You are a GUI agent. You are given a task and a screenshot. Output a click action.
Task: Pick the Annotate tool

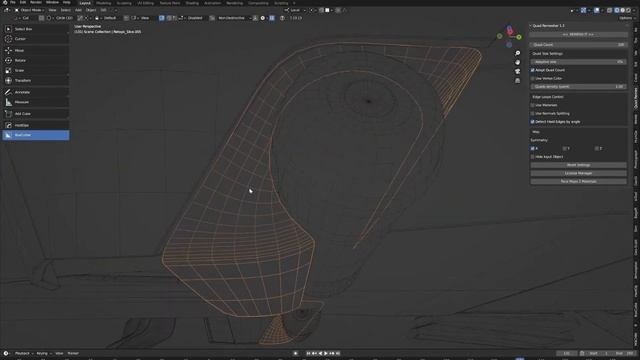pos(36,92)
